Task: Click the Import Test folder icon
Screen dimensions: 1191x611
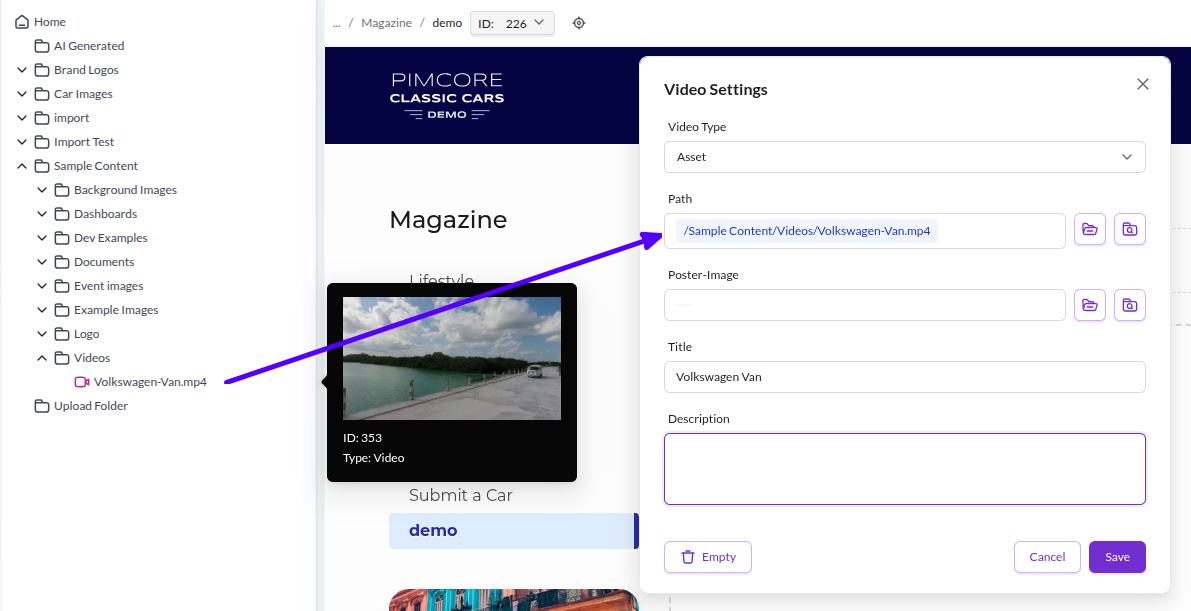Action: (43, 142)
